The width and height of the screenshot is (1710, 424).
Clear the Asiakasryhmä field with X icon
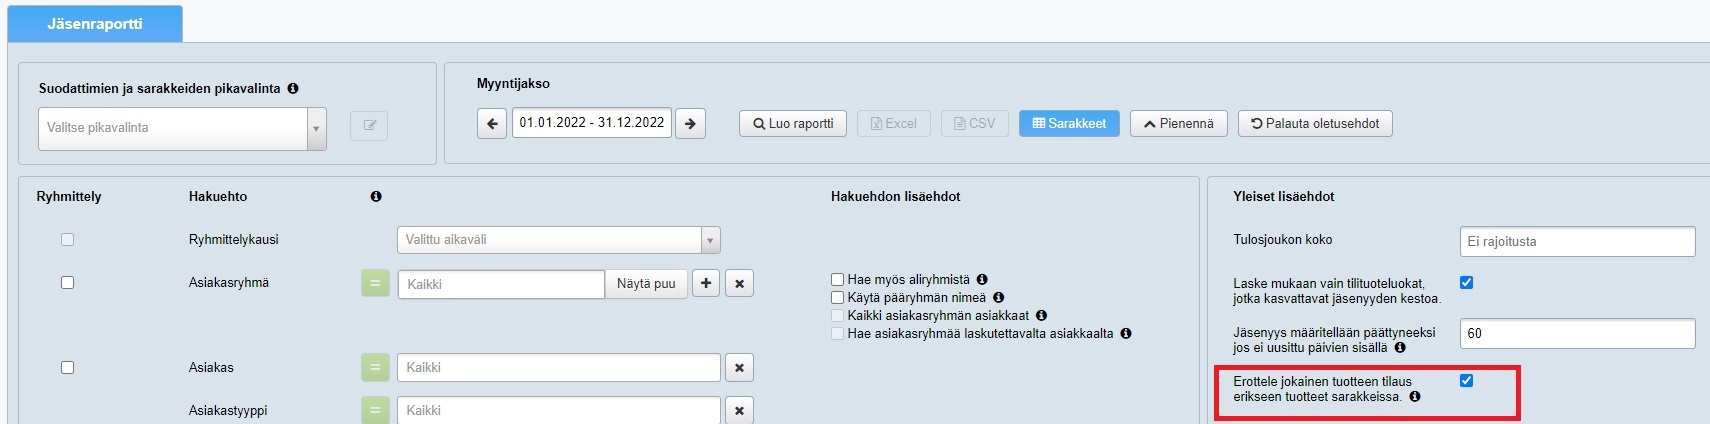[x=739, y=284]
